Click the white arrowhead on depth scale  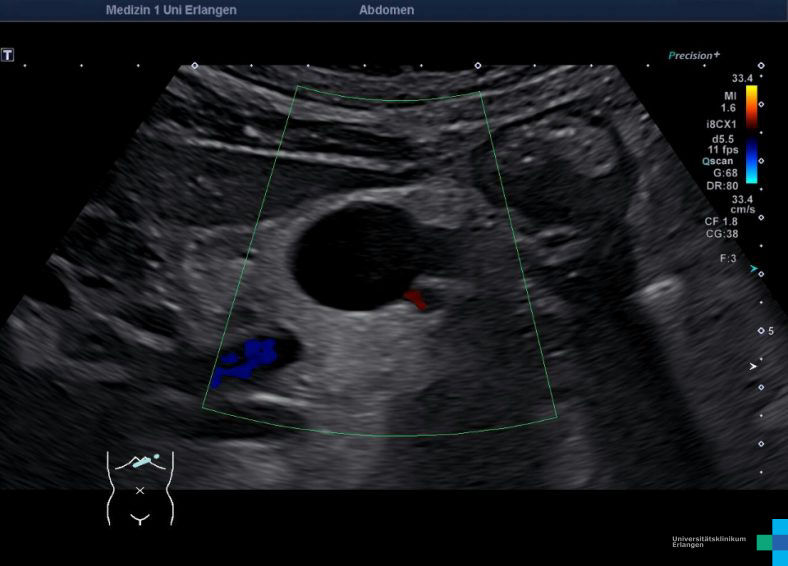[754, 367]
